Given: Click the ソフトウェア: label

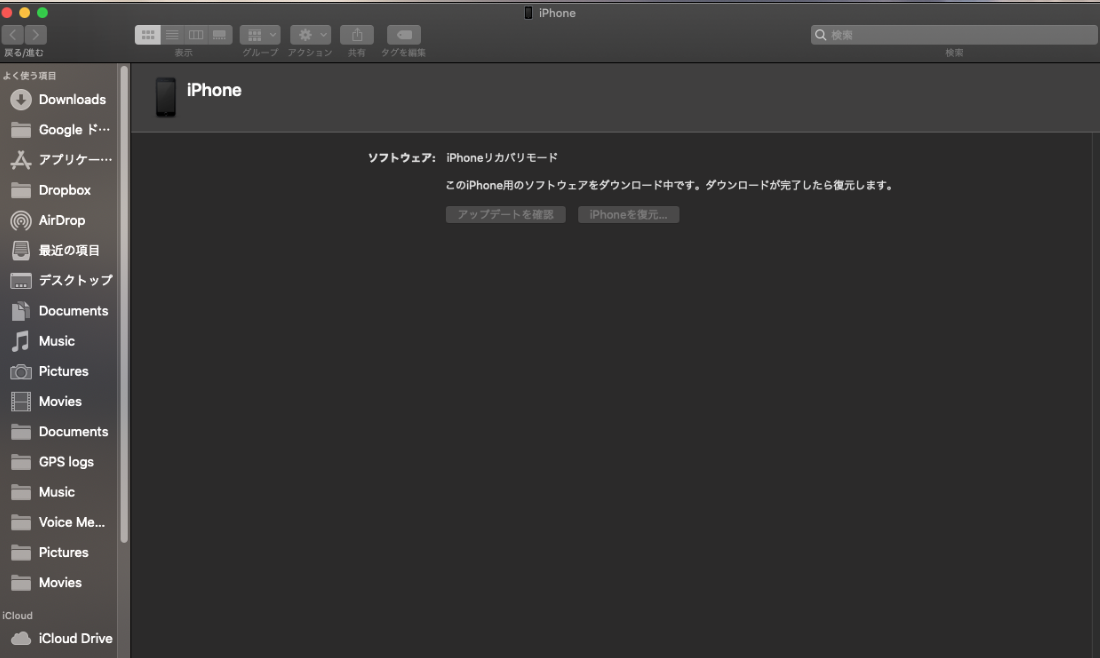Looking at the screenshot, I should (401, 158).
